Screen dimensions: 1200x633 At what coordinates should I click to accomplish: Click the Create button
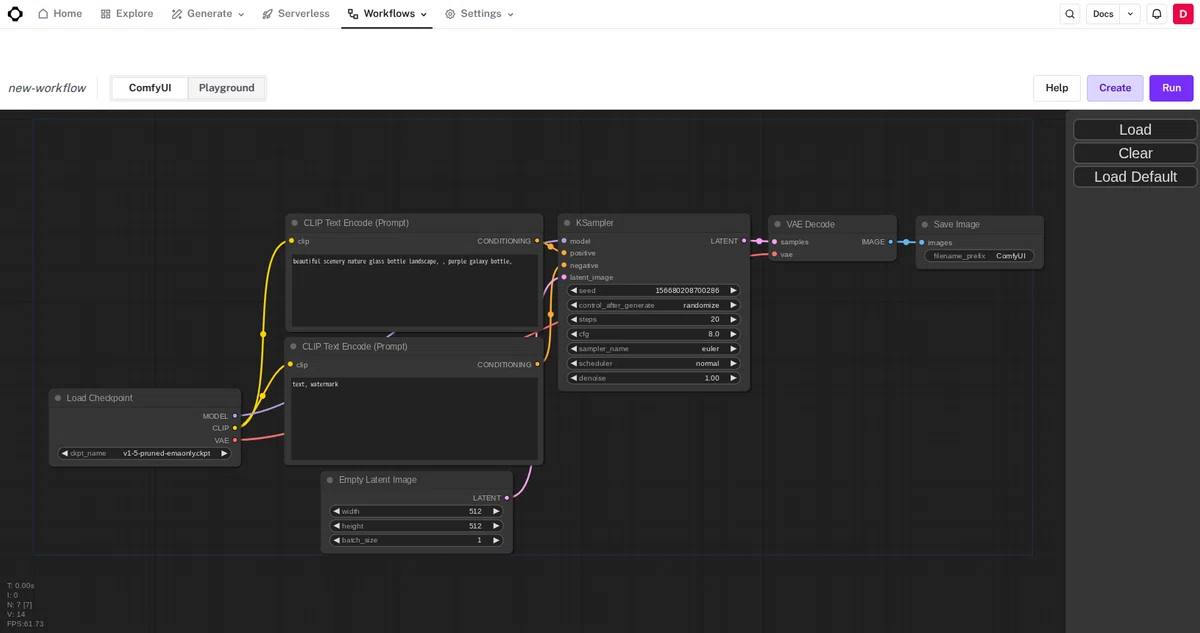1115,88
